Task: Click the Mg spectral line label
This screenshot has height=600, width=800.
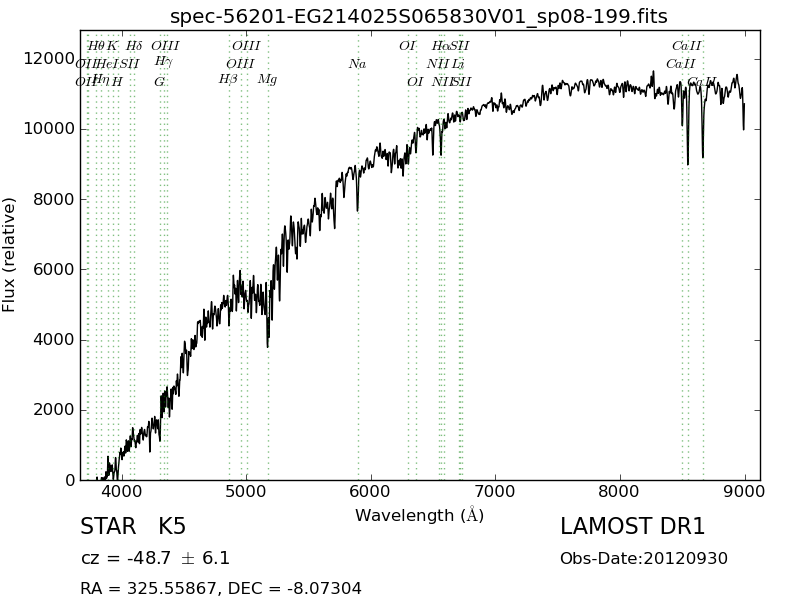Action: [267, 80]
